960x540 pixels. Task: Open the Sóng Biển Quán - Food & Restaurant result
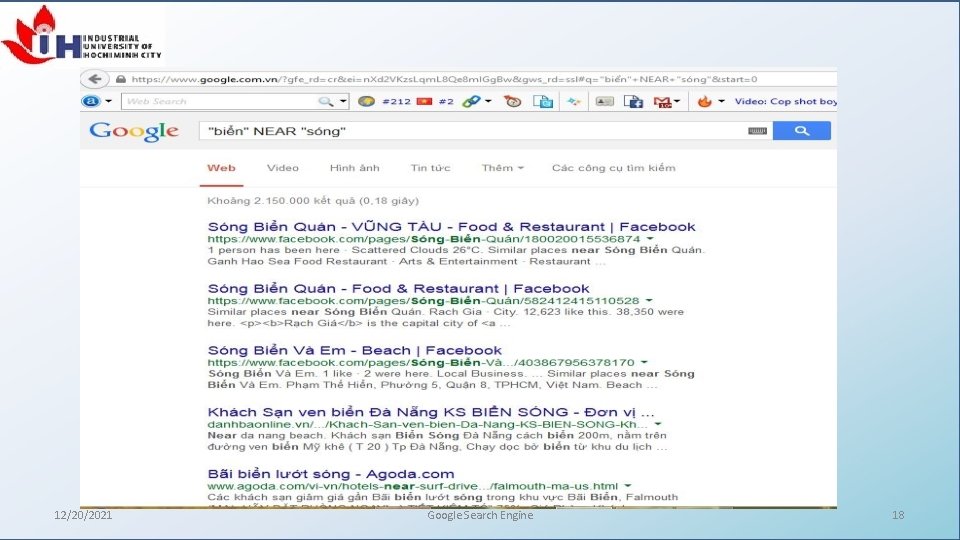pyautogui.click(x=399, y=288)
